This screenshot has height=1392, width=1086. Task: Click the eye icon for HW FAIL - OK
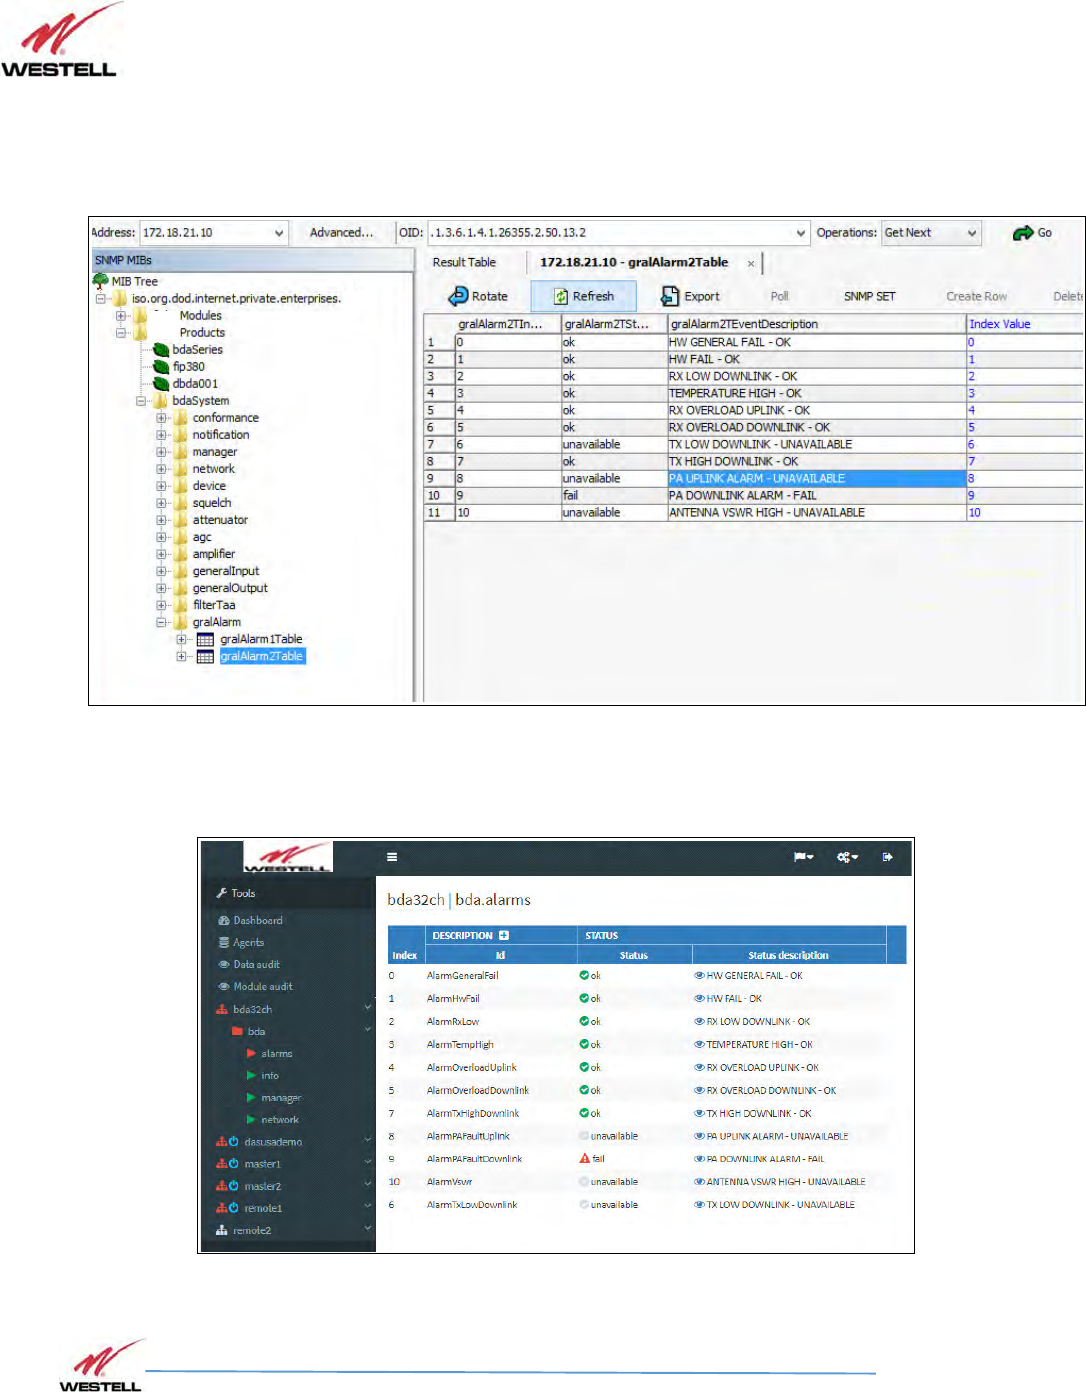coord(700,998)
